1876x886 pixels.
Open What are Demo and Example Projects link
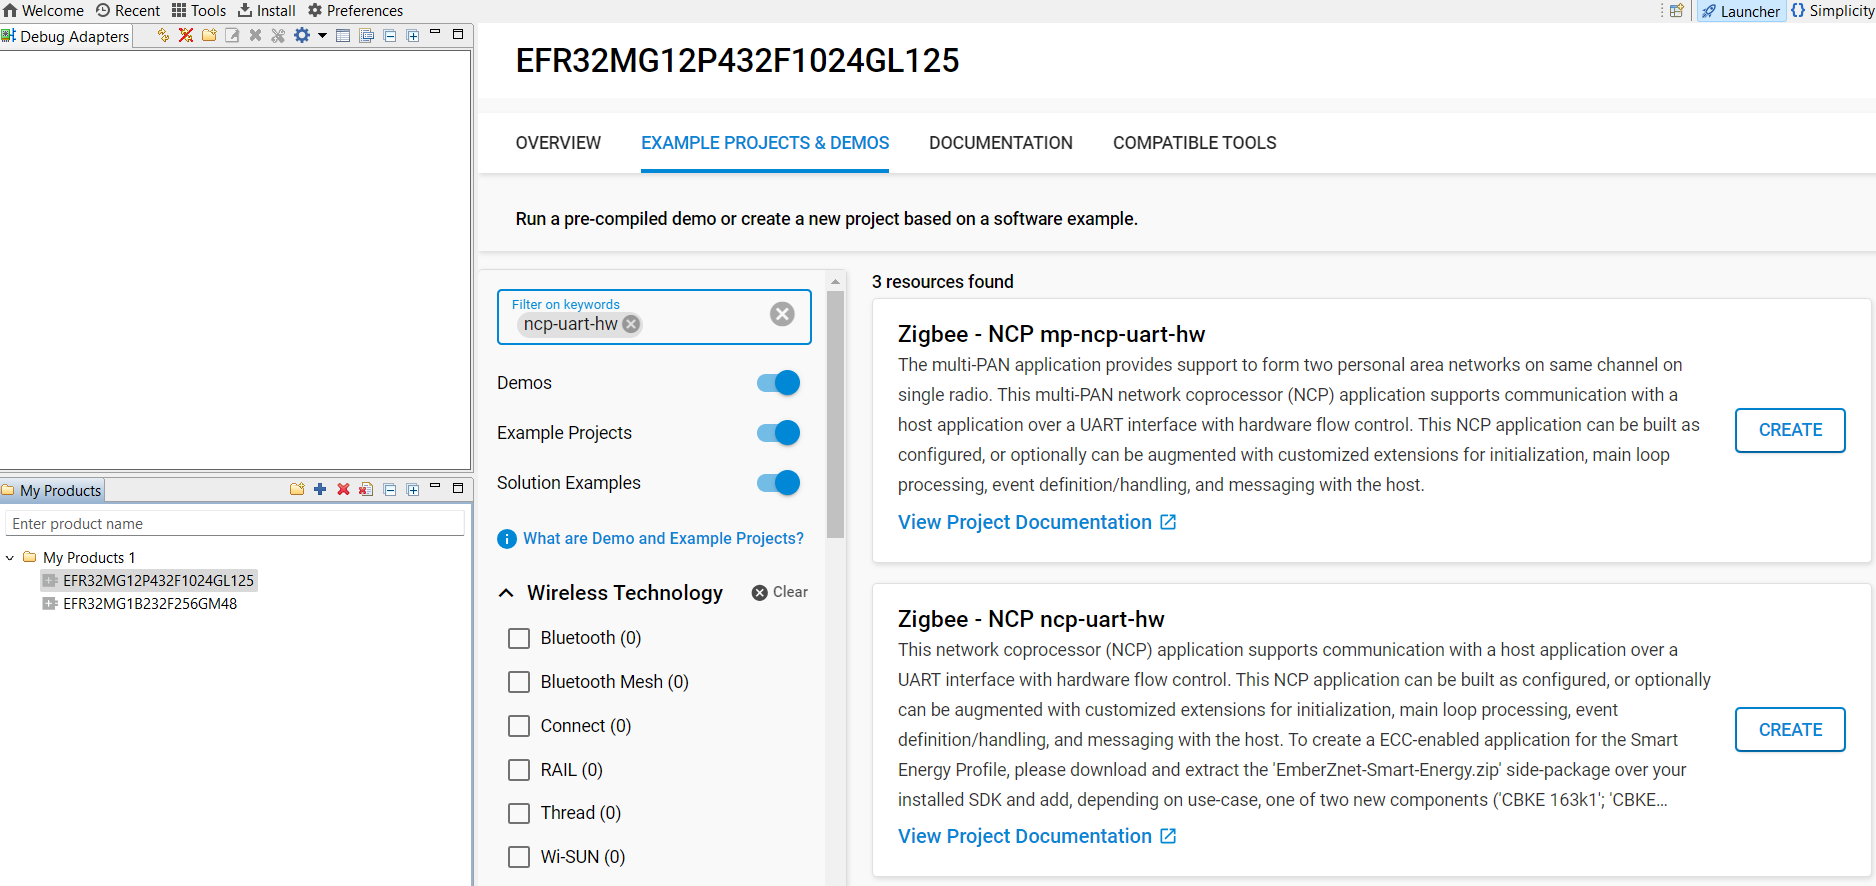(662, 538)
